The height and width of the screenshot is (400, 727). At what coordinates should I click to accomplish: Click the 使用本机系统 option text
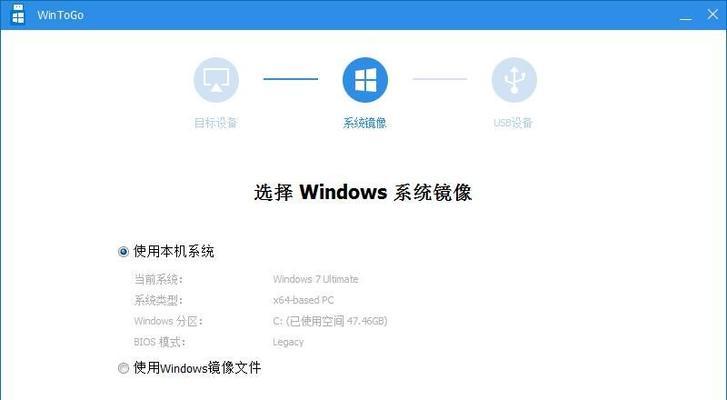[x=174, y=251]
